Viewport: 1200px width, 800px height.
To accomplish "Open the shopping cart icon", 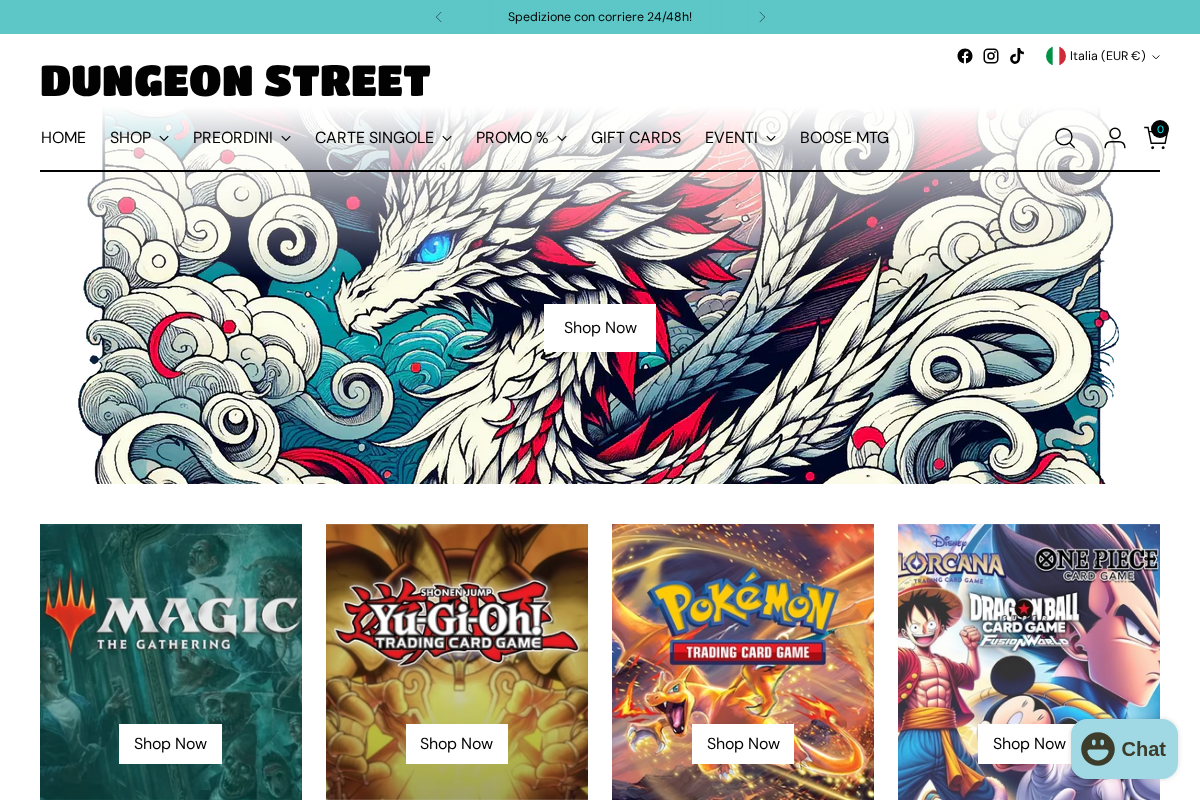I will click(1155, 138).
